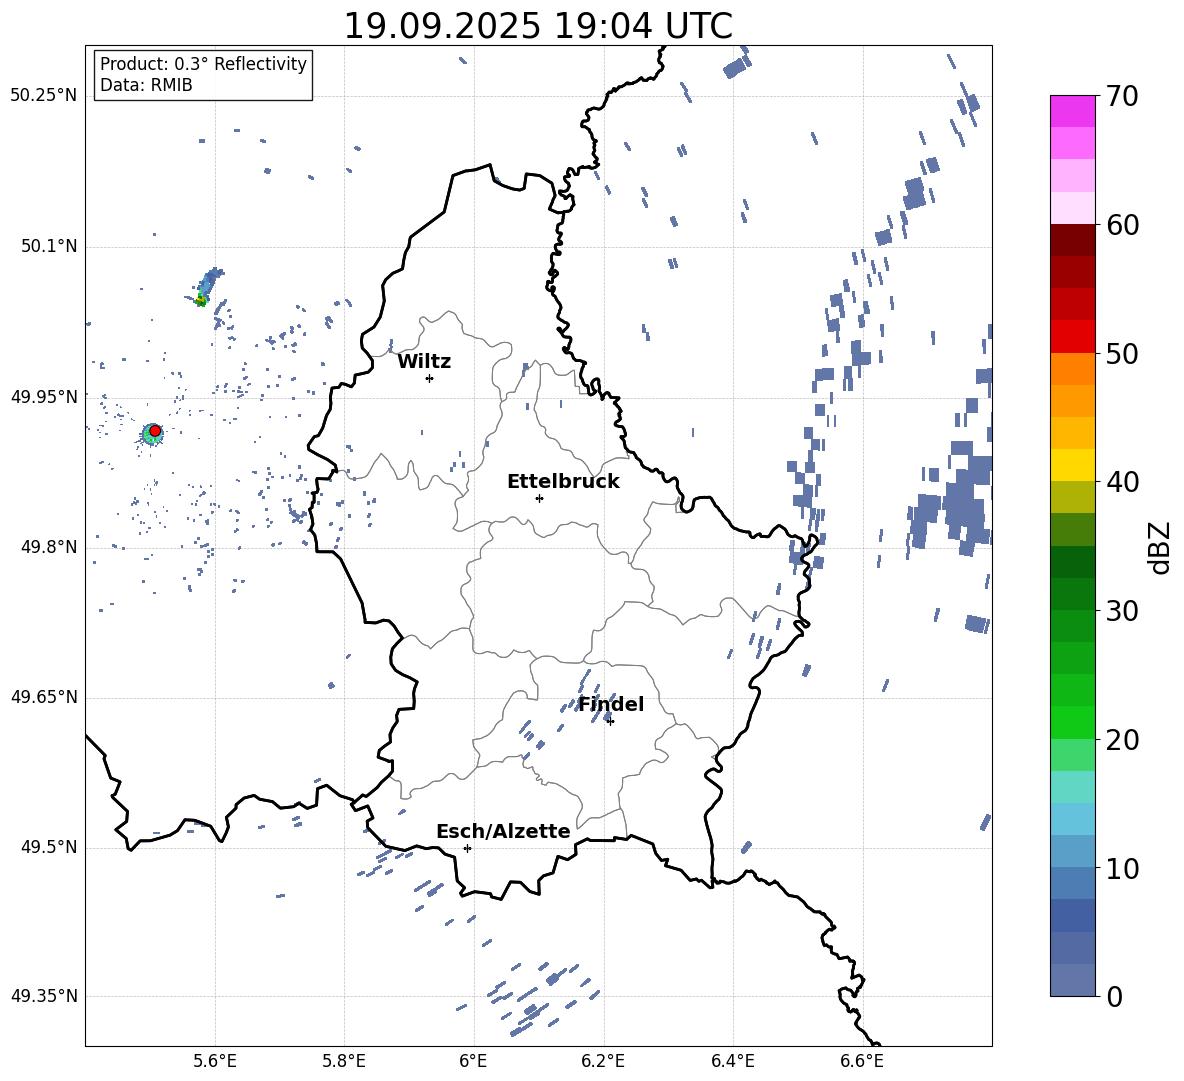1184x1081 pixels.
Task: Click the 50.1°N latitude label
Action: pyautogui.click(x=49, y=247)
